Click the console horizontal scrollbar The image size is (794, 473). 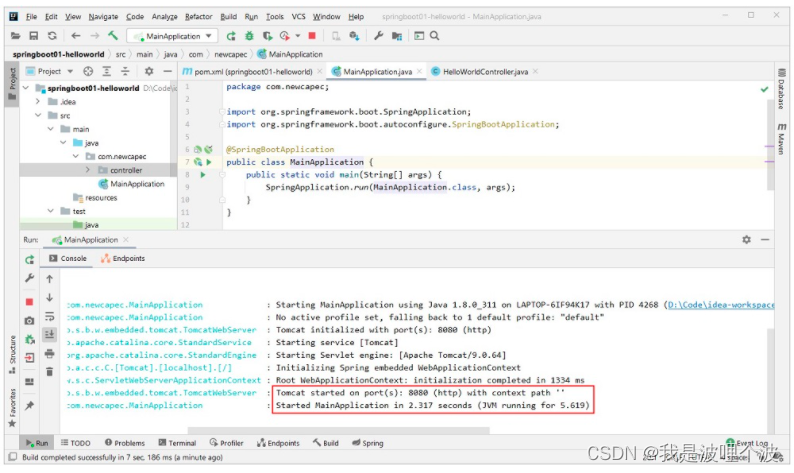338,431
